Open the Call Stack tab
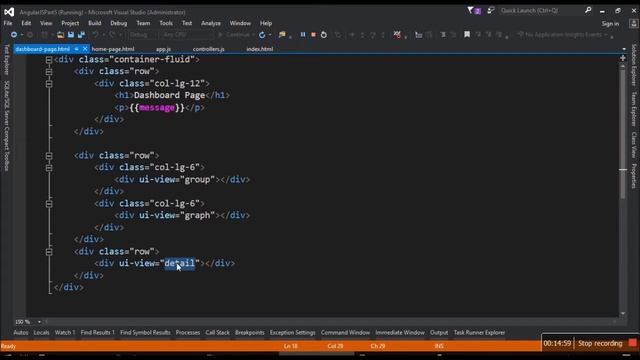Screen dimensions: 640x360 218,333
